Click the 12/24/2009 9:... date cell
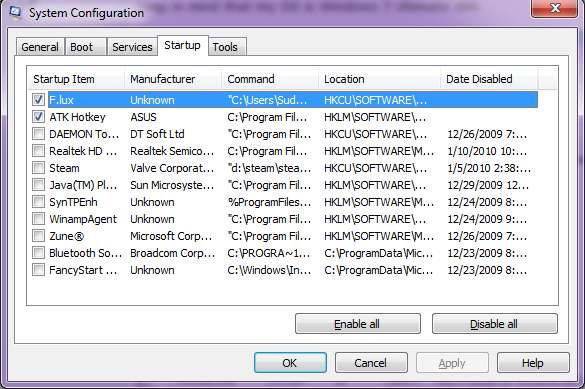This screenshot has width=585, height=389. point(487,219)
